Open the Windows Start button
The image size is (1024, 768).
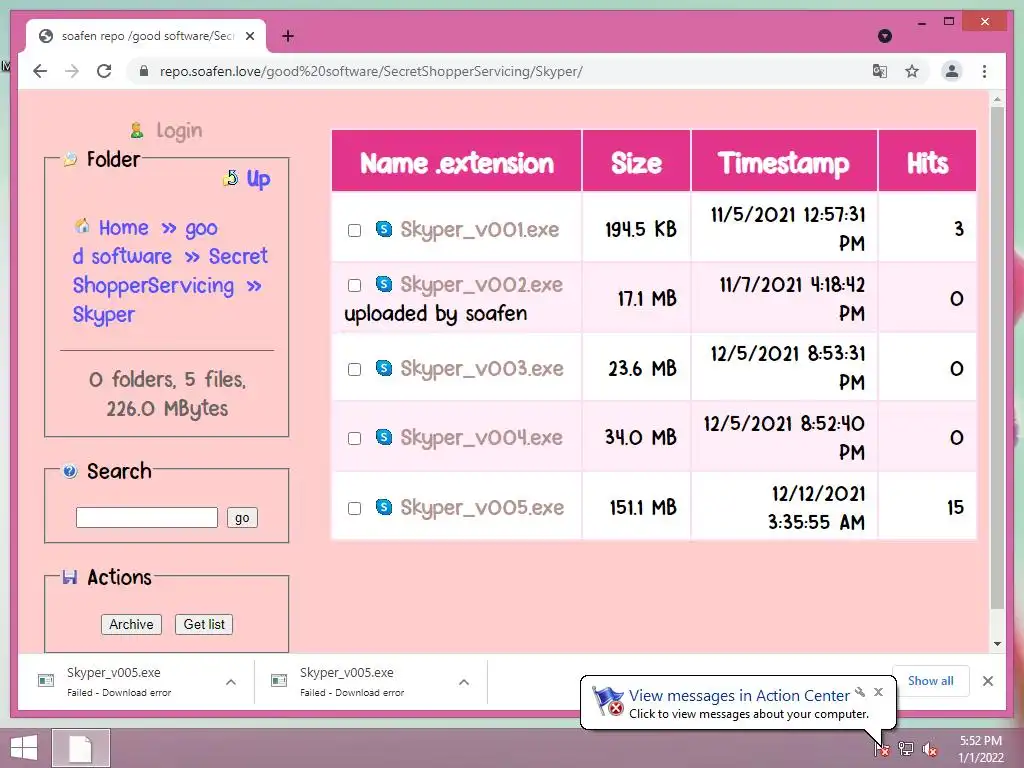click(x=24, y=748)
